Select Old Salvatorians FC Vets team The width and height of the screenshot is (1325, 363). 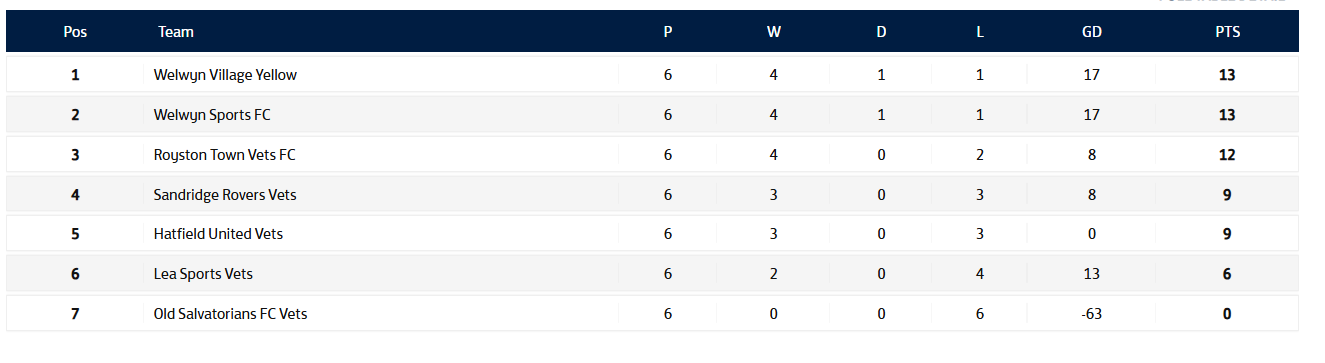click(x=230, y=314)
